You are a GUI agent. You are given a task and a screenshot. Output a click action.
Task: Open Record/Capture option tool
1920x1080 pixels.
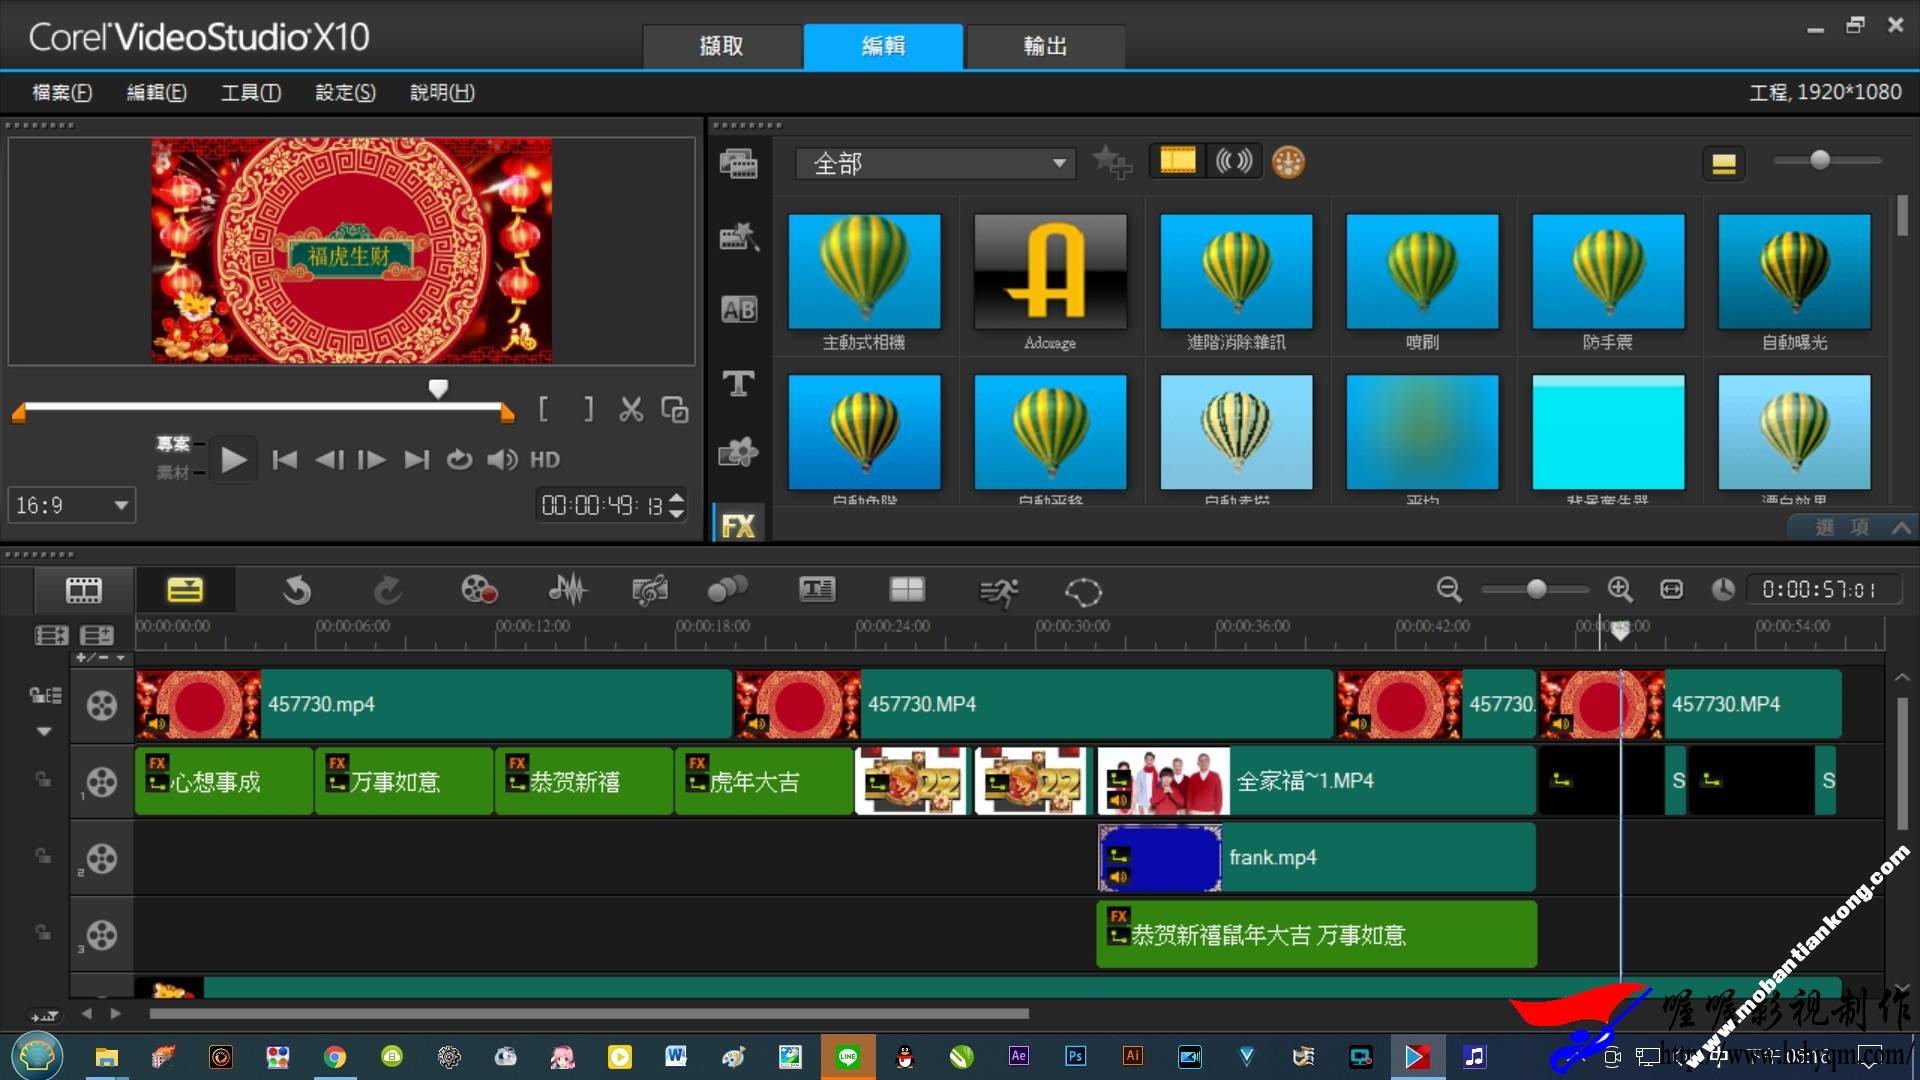(479, 590)
